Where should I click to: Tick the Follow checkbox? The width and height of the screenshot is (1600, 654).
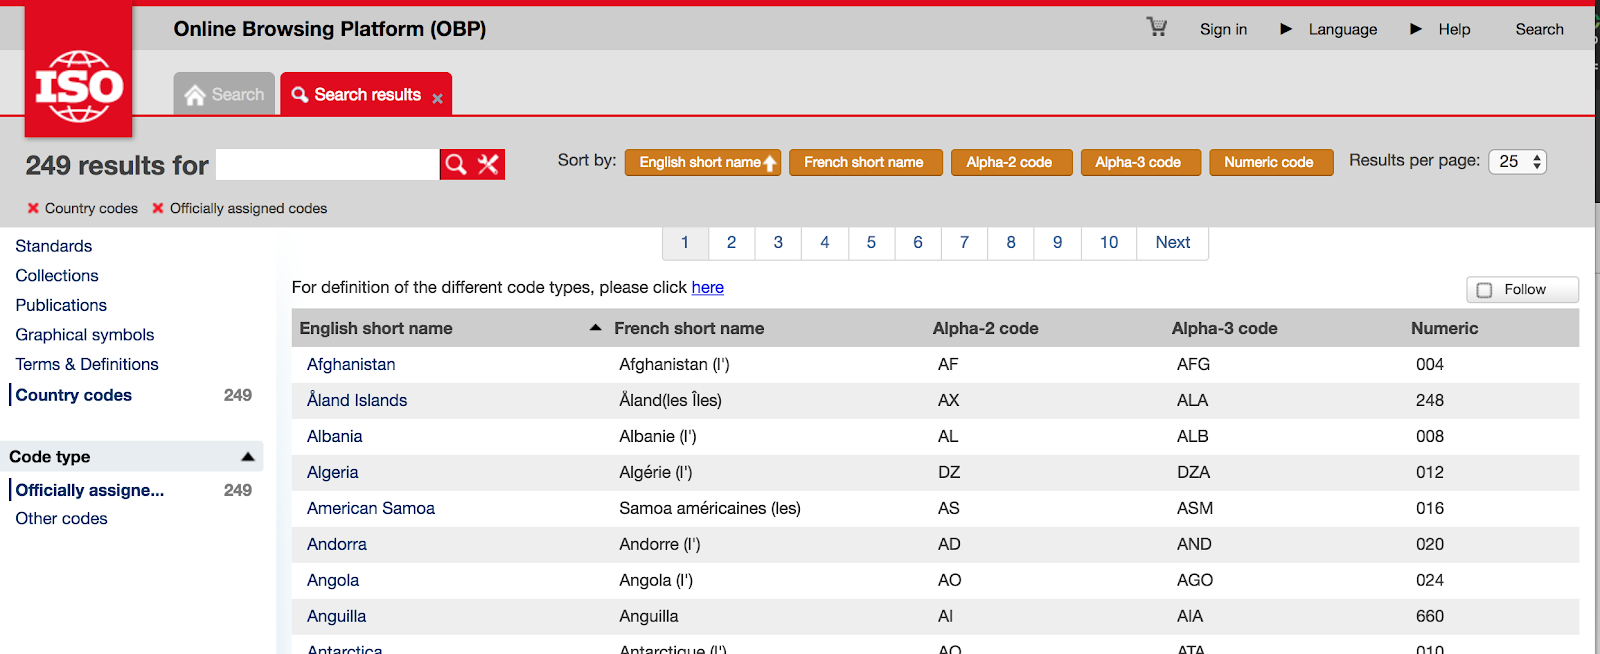1484,290
